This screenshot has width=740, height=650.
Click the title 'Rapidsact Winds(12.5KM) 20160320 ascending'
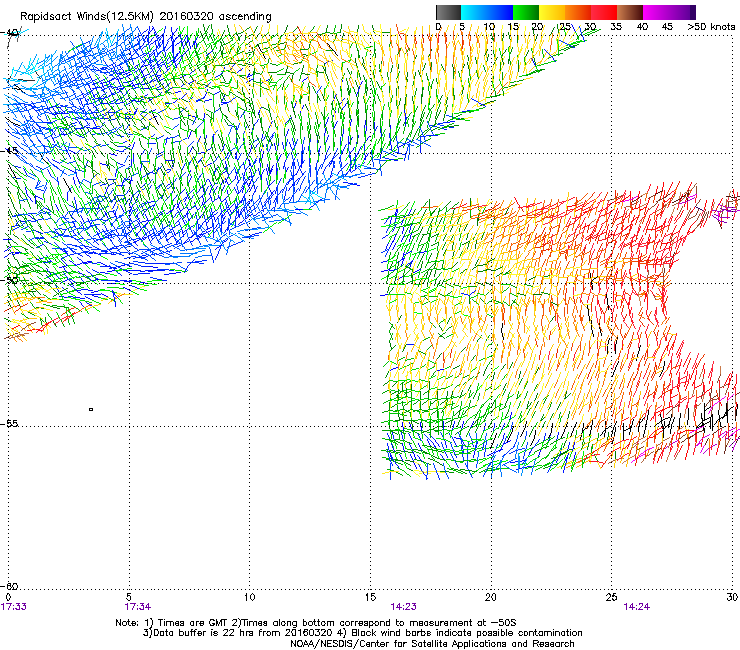(x=146, y=17)
